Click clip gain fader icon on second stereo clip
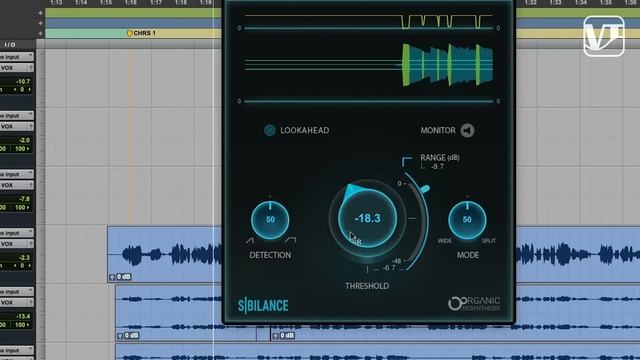Screen dimensions: 640x360 (x=276, y=336)
